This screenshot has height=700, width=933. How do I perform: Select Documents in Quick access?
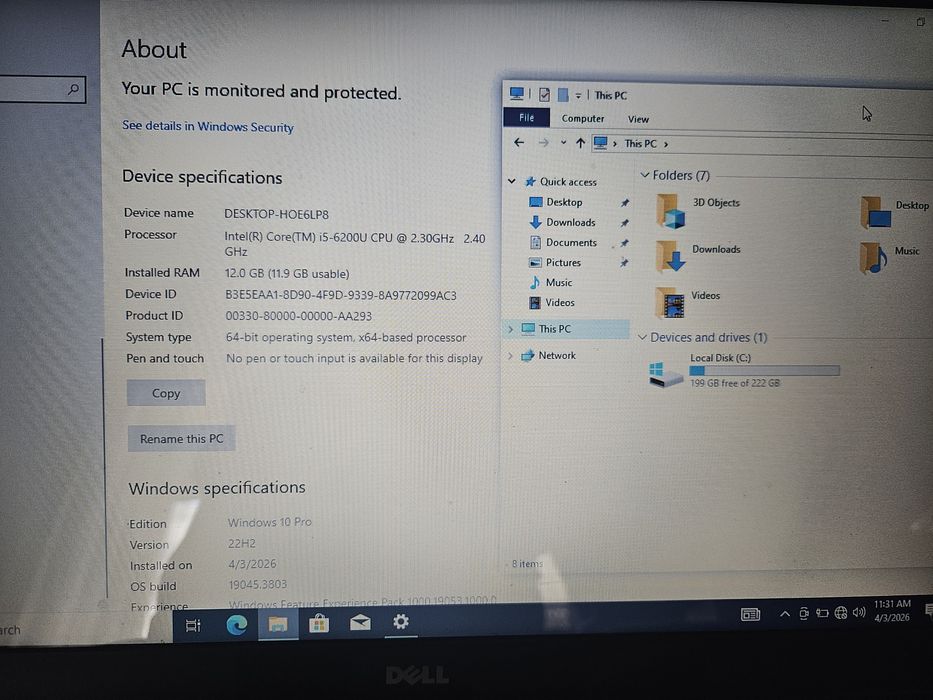(571, 243)
